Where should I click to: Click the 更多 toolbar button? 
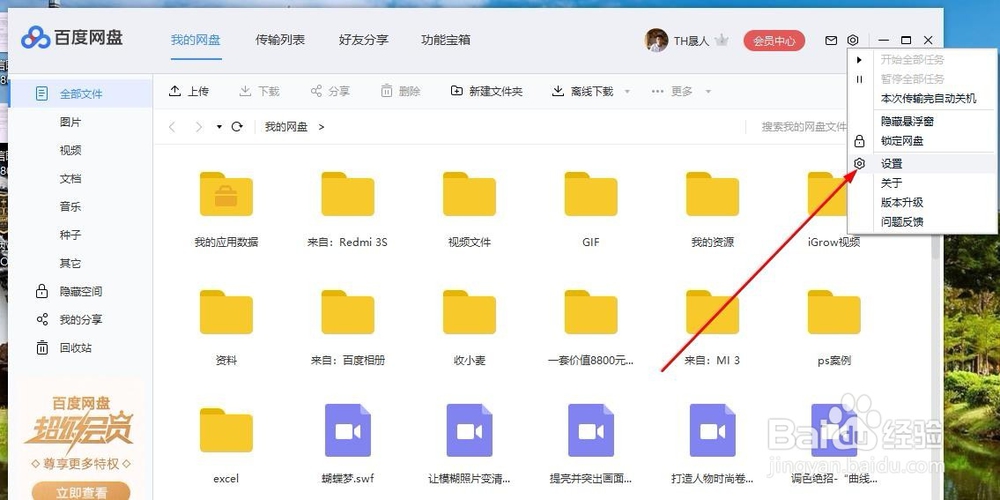click(673, 91)
